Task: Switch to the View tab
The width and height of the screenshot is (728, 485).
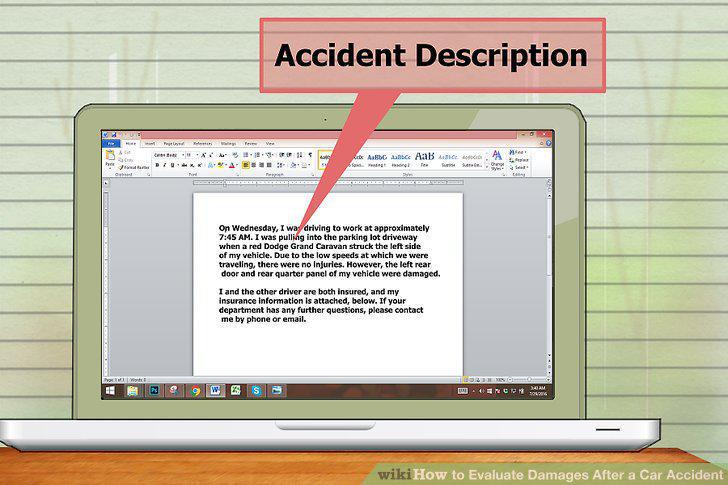Action: (x=270, y=144)
